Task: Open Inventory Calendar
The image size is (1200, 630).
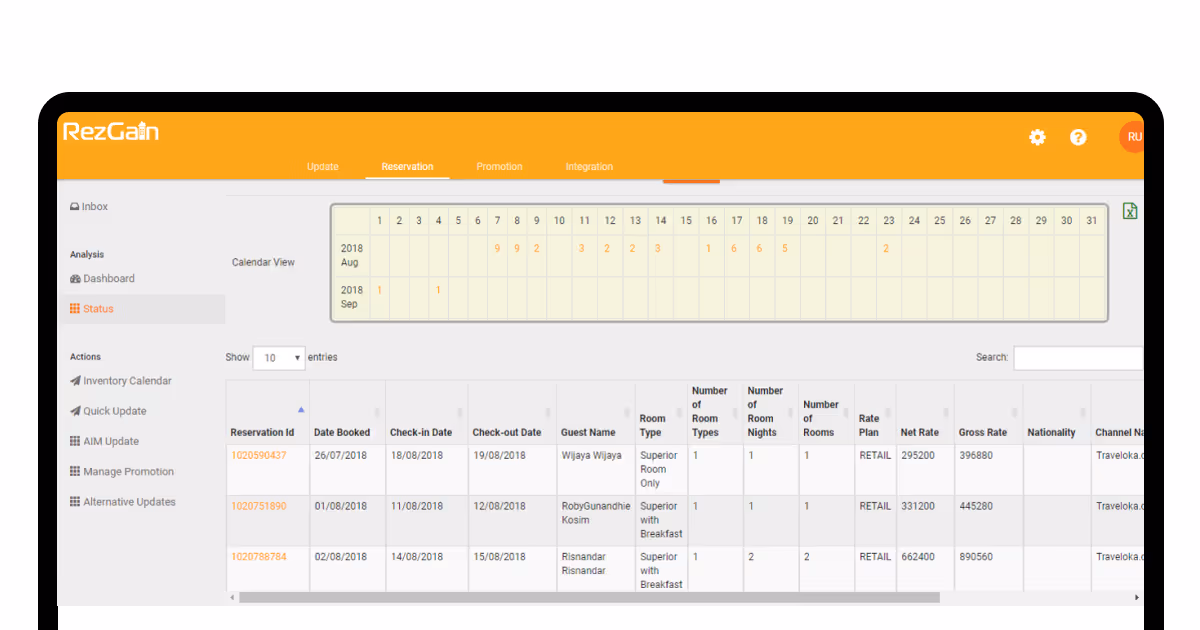Action: 120,381
